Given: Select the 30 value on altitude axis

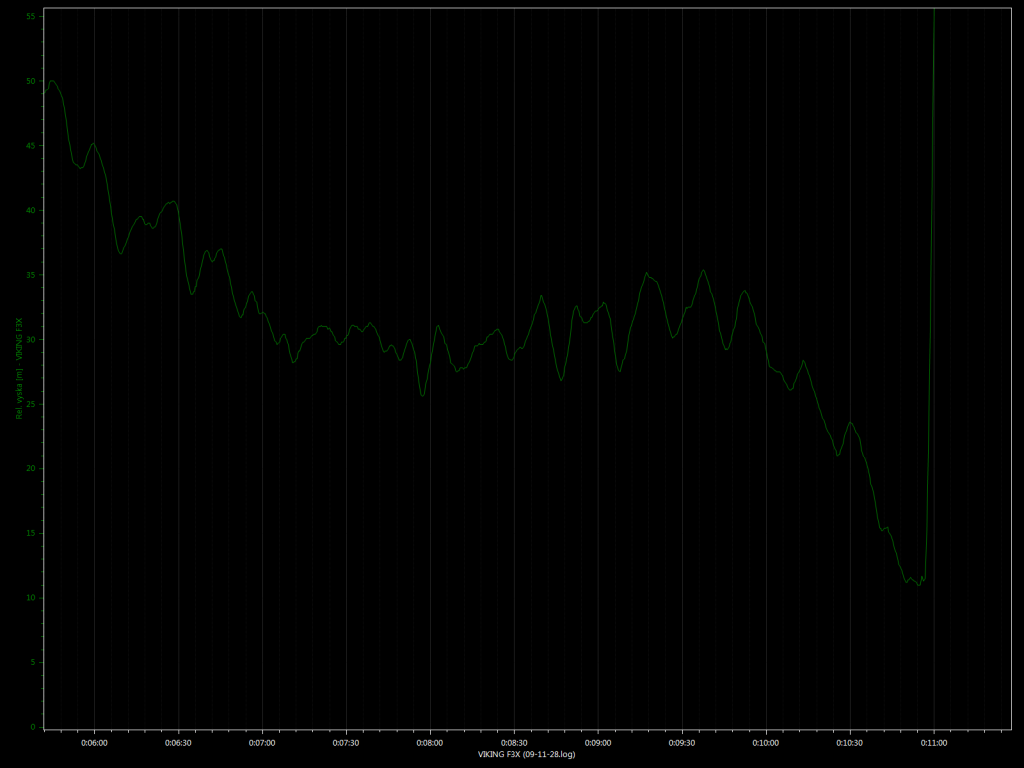Looking at the screenshot, I should 31,339.
